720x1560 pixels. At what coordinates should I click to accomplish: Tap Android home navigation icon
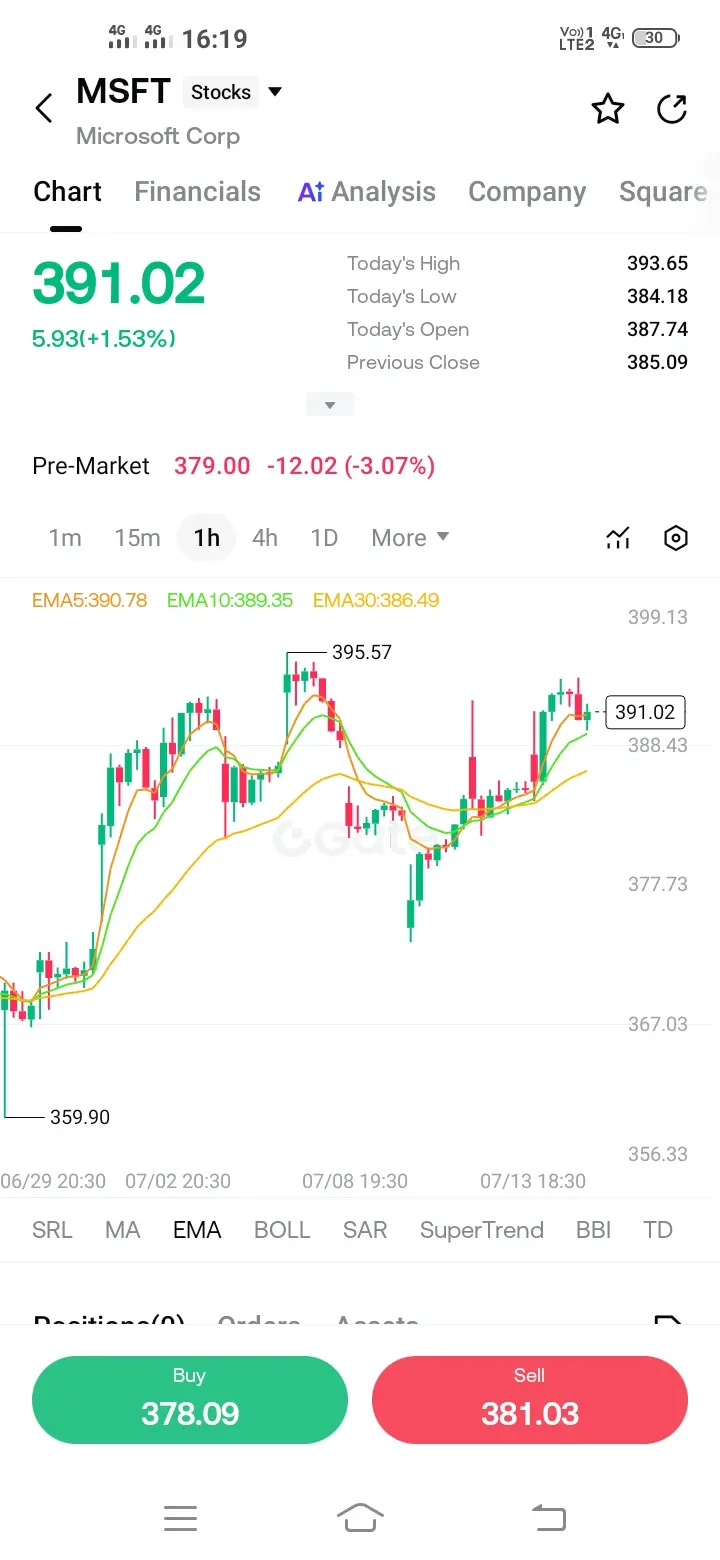click(x=360, y=1518)
